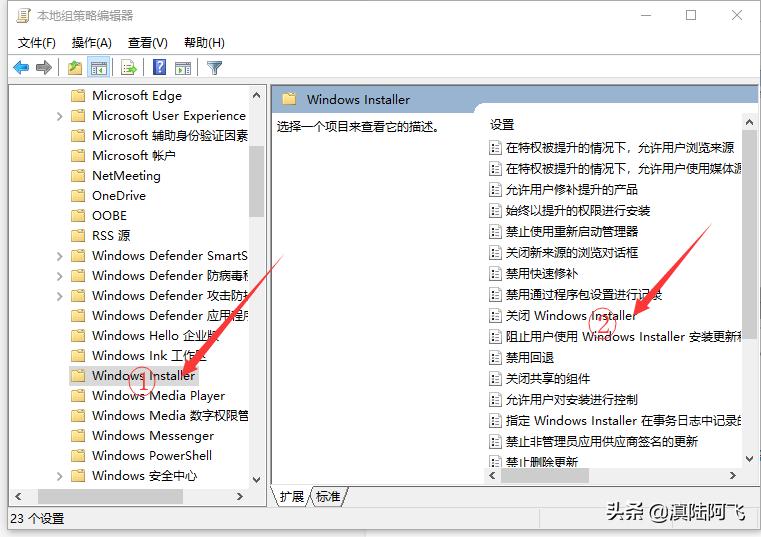Viewport: 761px width, 537px height.
Task: Select 在特权被提升的情况下，允许用户浏览来源 setting
Action: coord(620,148)
